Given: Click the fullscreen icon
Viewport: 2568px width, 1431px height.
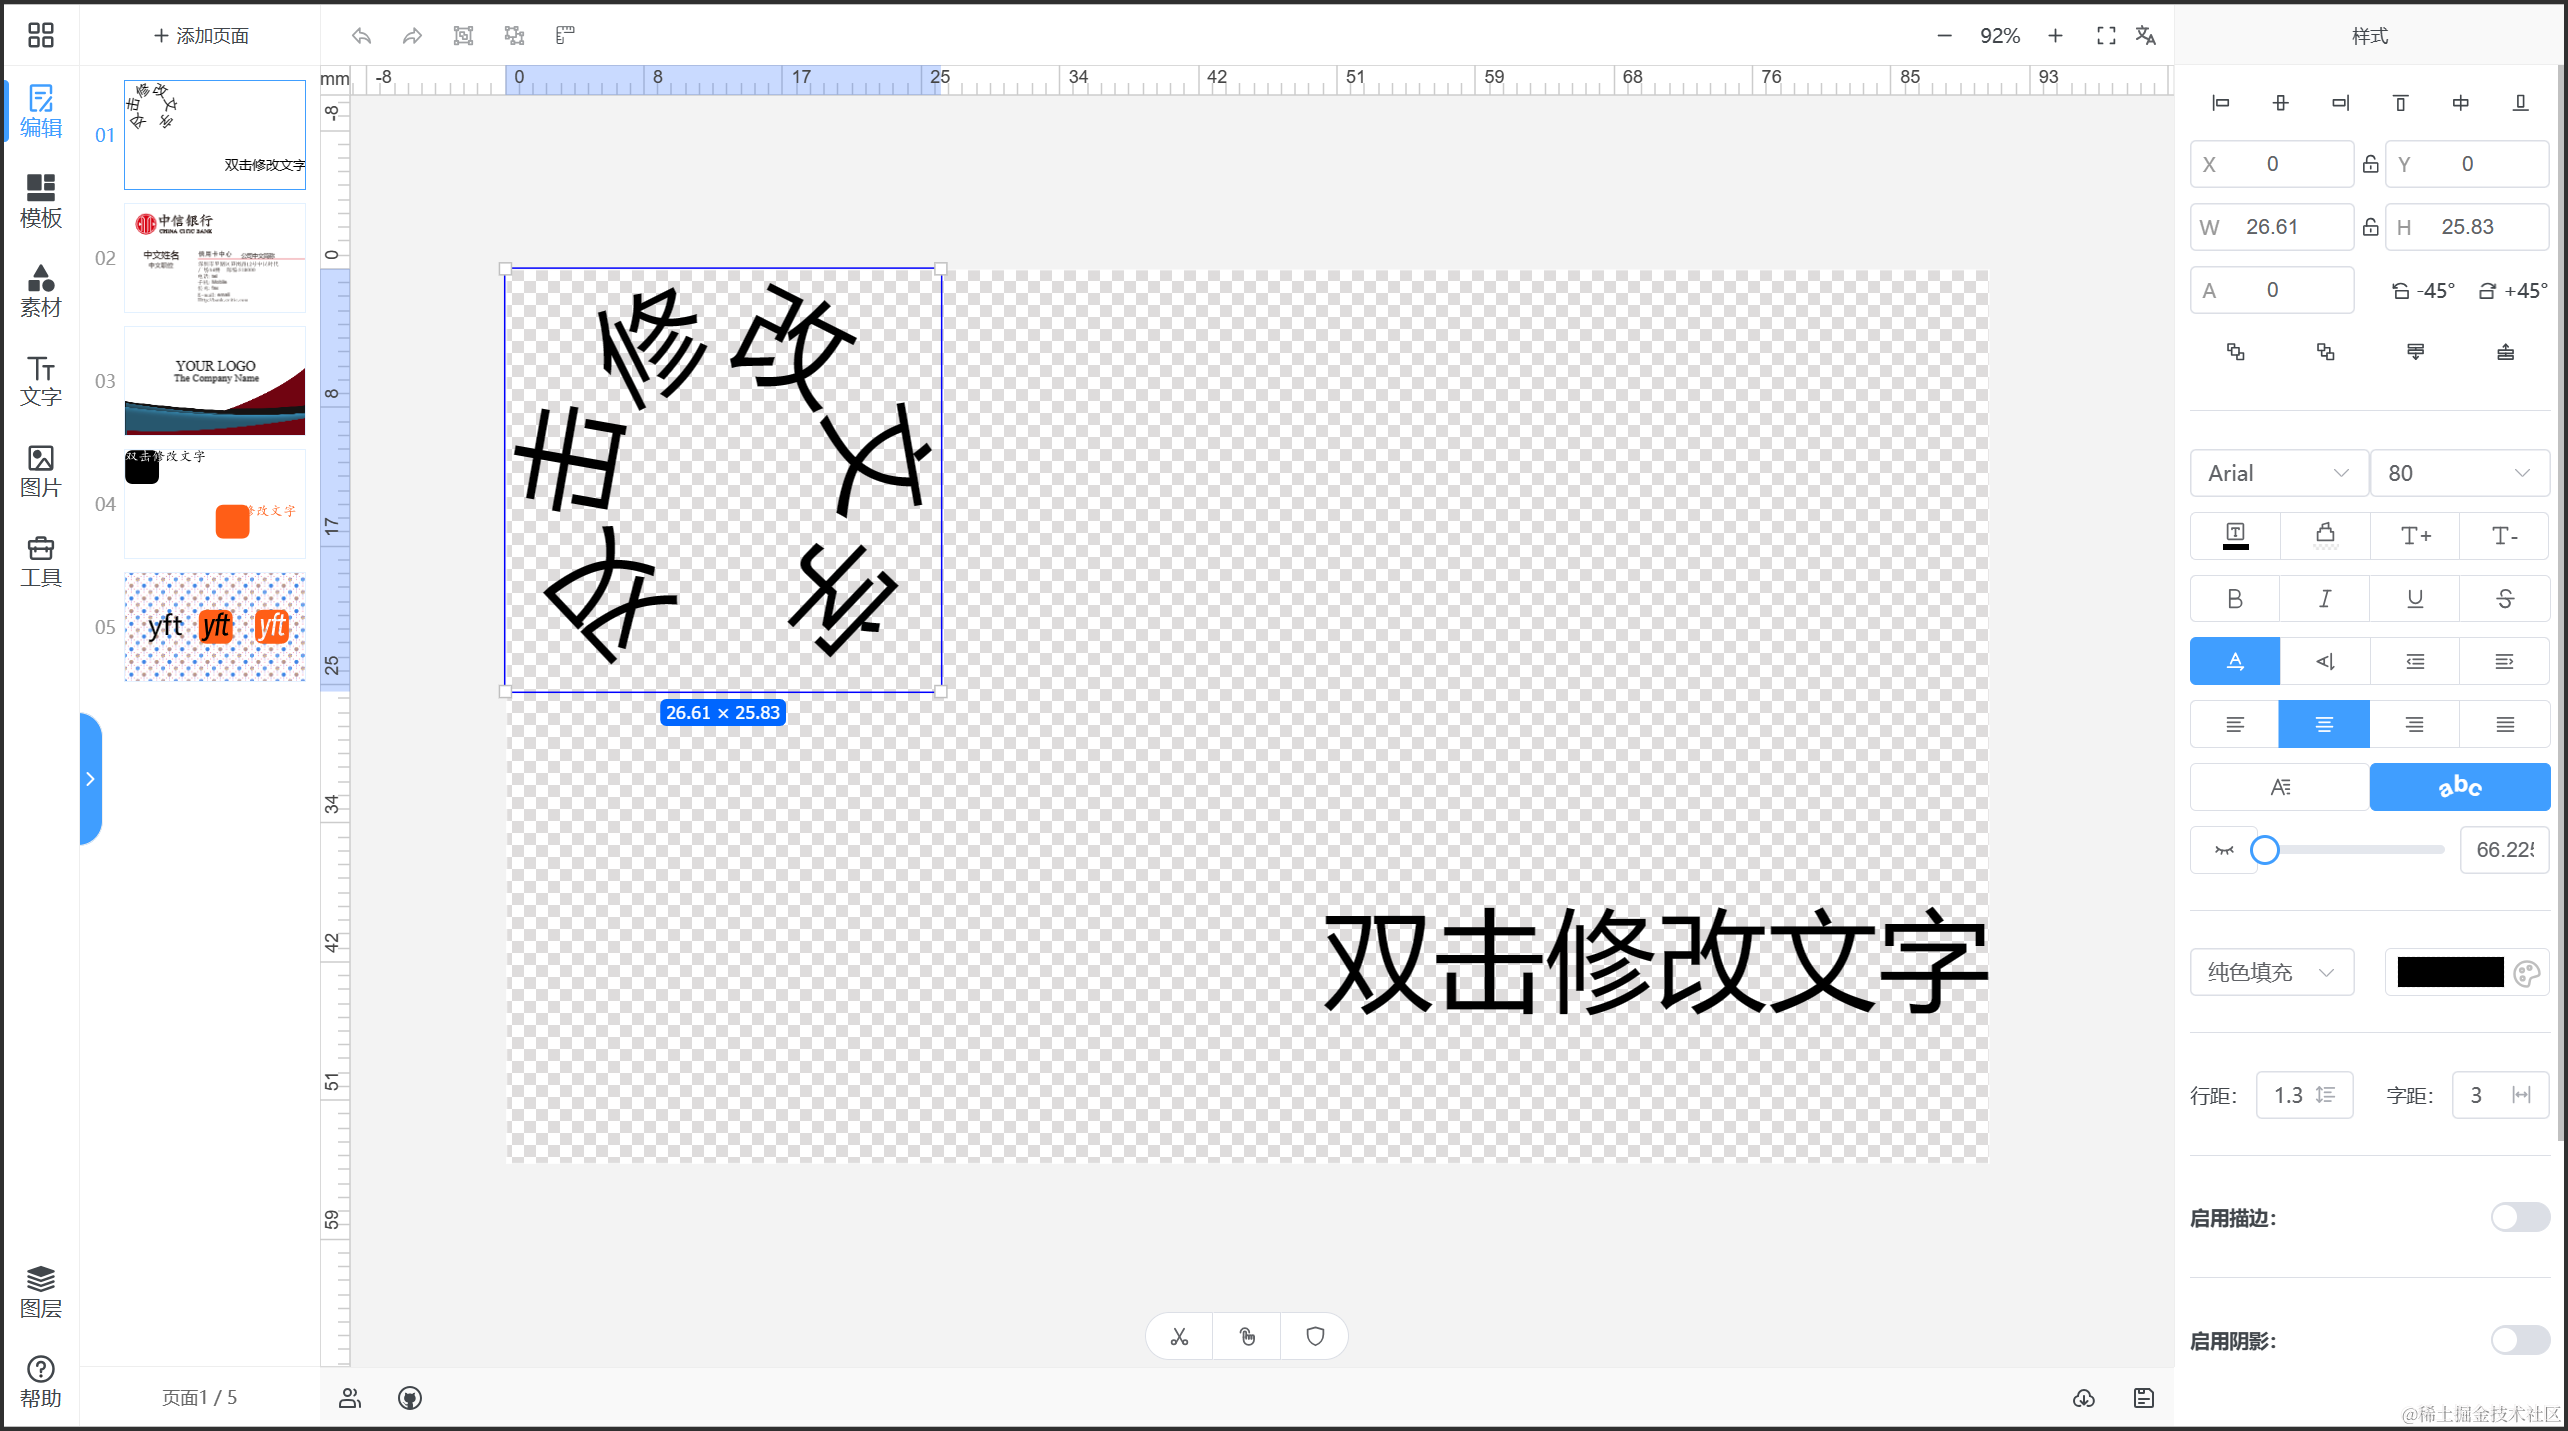Looking at the screenshot, I should [2106, 36].
